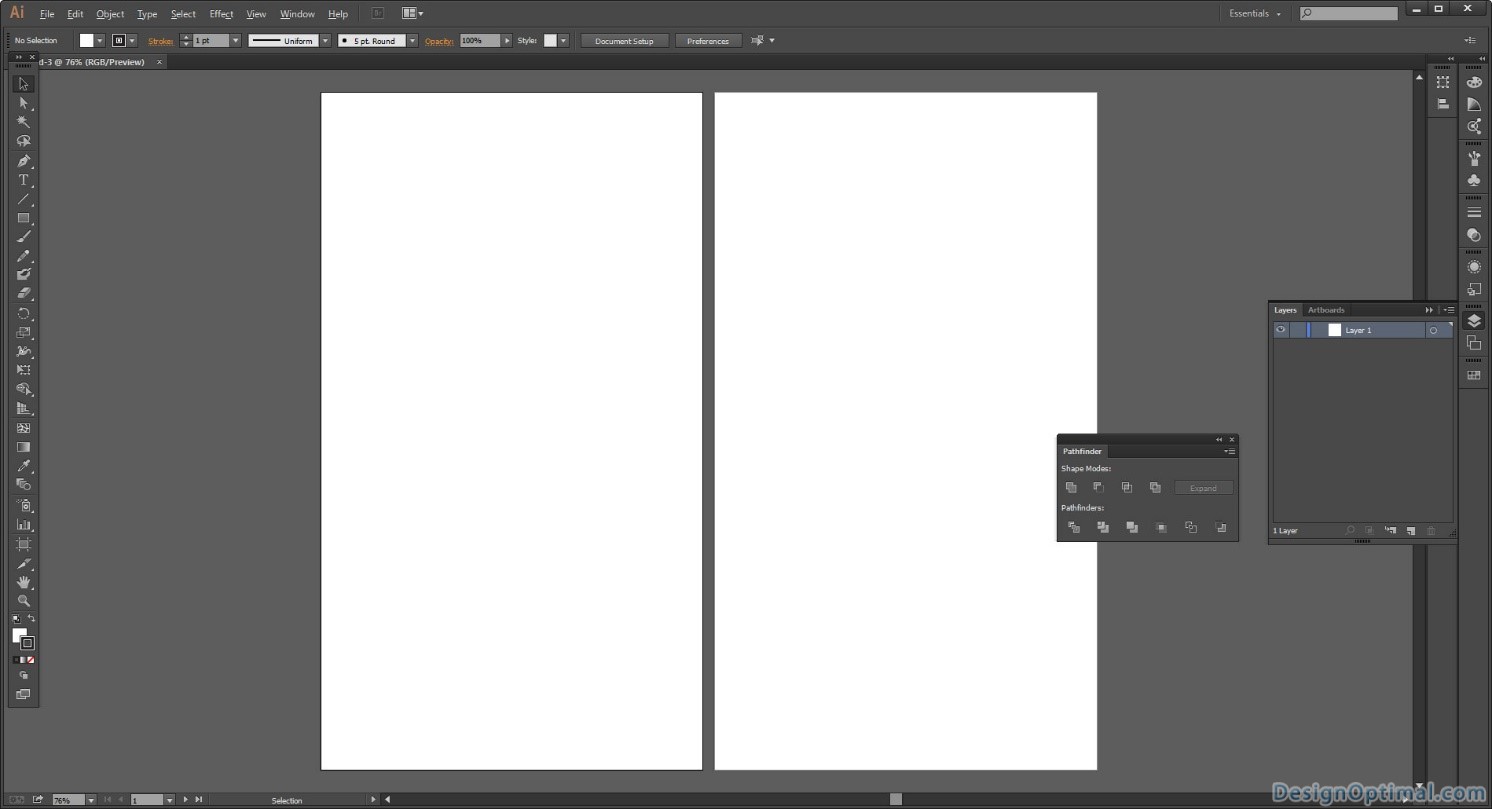Screen dimensions: 1492x809
Task: Select the Gradient tool
Action: point(23,447)
